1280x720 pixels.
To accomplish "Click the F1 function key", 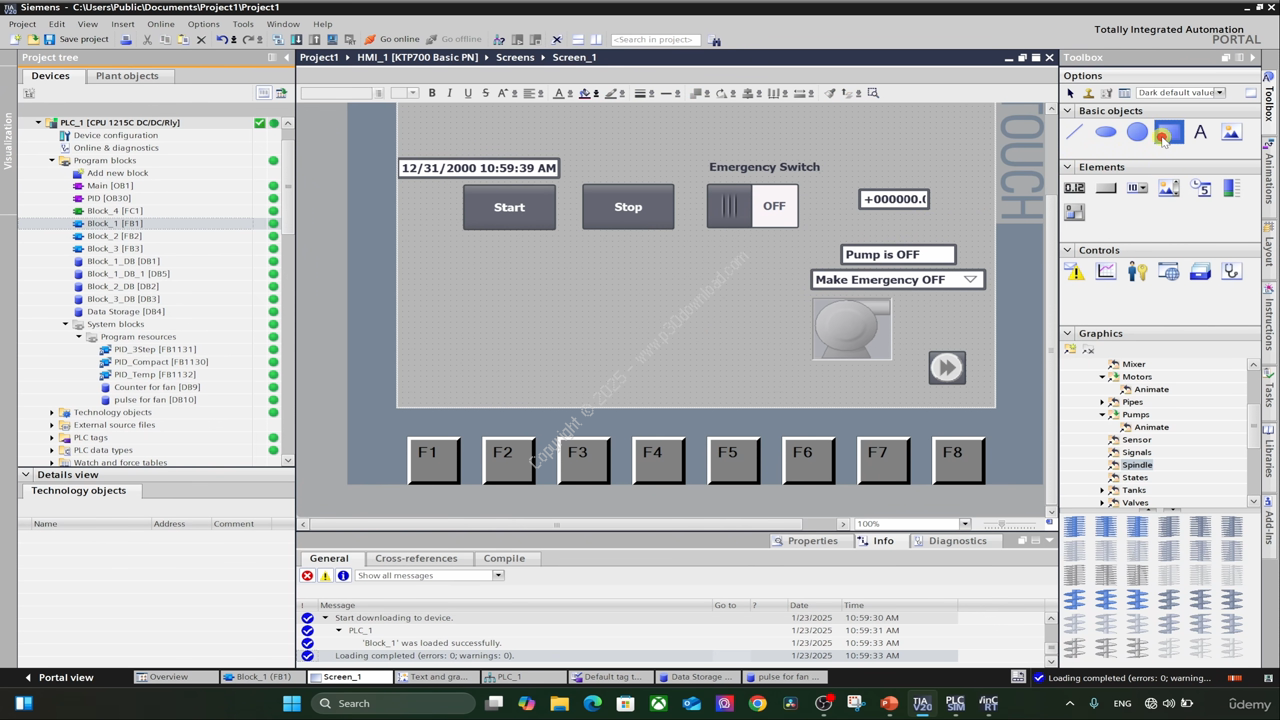I will coord(433,460).
